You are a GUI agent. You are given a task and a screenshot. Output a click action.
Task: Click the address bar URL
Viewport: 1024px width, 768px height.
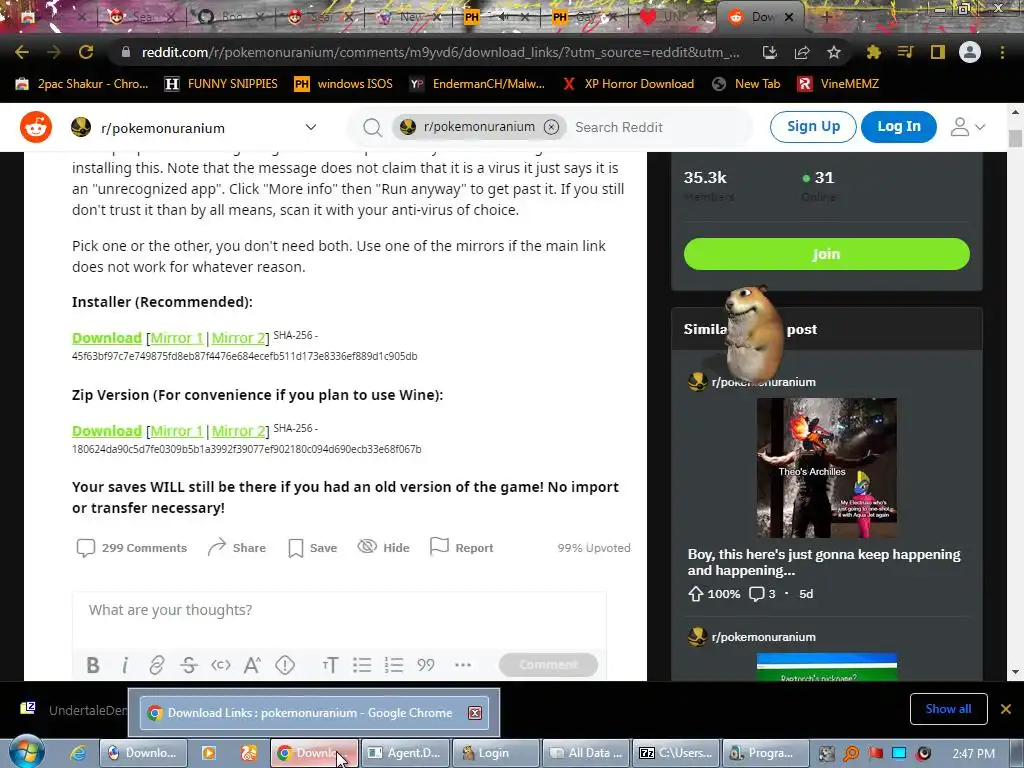(x=440, y=52)
